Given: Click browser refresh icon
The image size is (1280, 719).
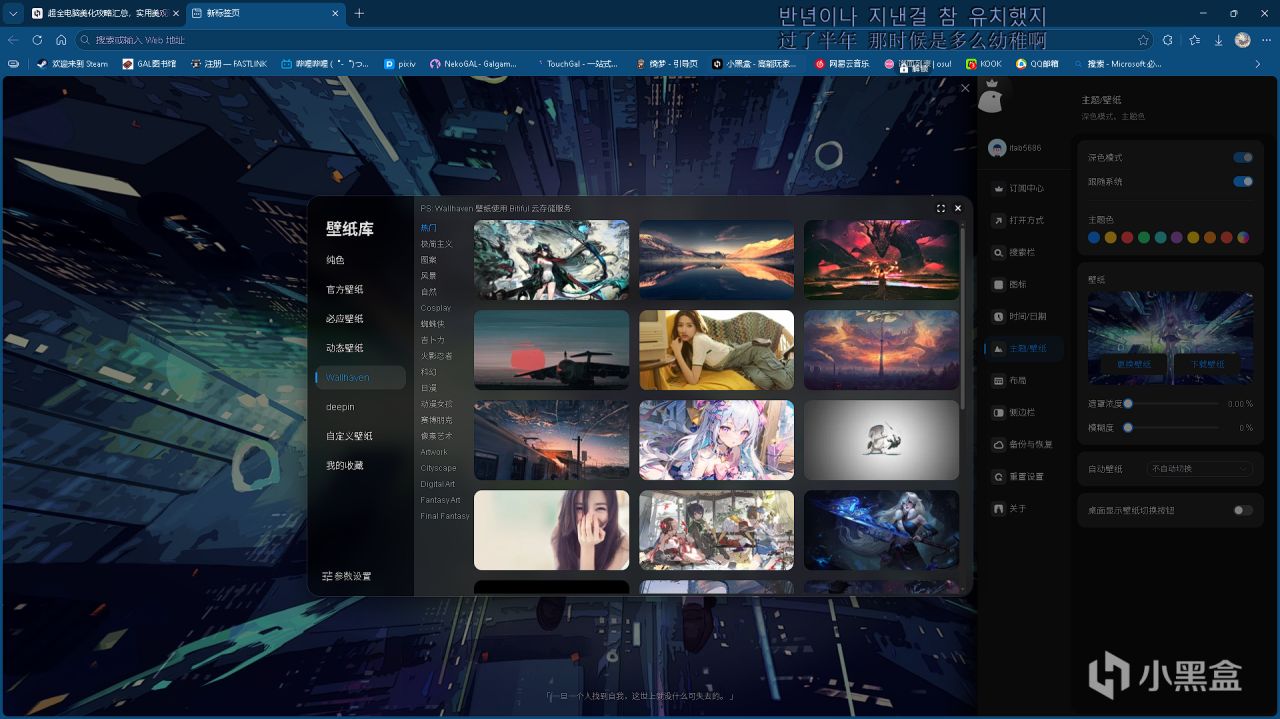Looking at the screenshot, I should (x=37, y=40).
